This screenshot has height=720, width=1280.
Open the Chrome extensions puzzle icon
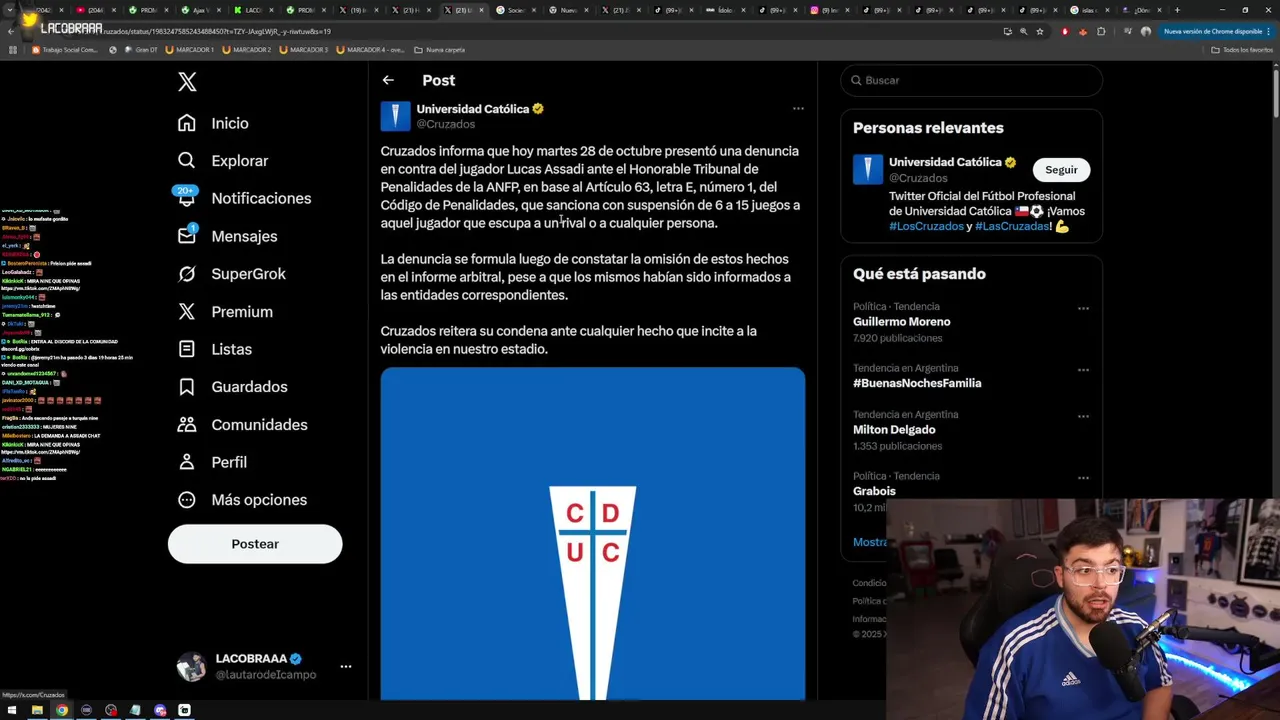(x=1101, y=31)
